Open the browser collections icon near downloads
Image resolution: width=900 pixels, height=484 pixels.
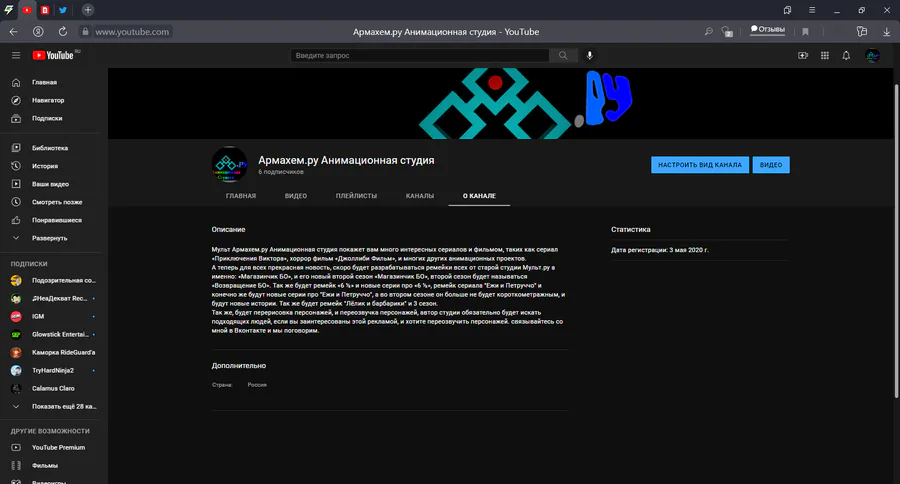(x=862, y=32)
